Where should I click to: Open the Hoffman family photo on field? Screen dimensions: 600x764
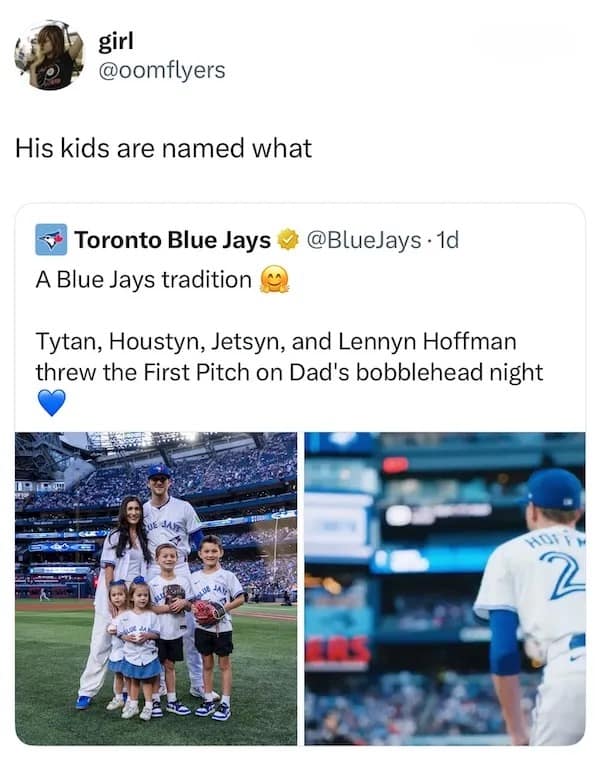[x=156, y=588]
